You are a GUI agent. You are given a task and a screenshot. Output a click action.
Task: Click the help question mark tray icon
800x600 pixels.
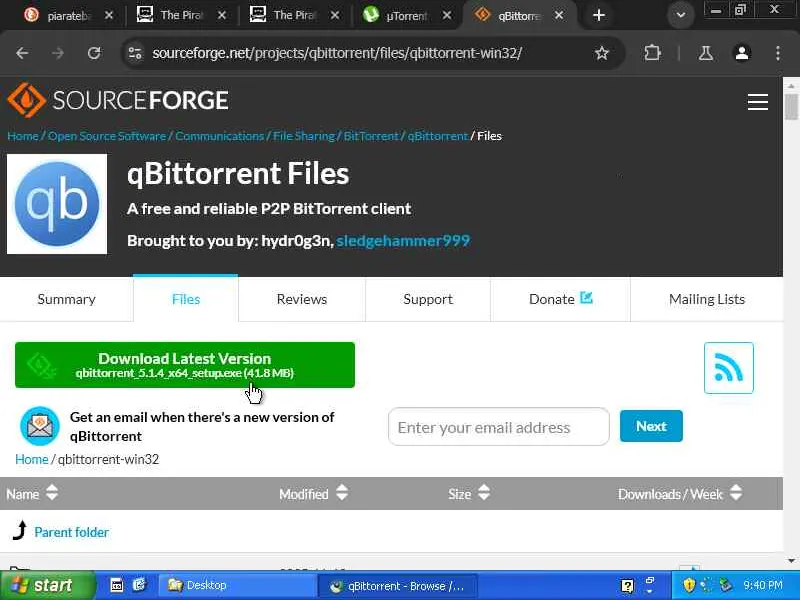click(627, 585)
